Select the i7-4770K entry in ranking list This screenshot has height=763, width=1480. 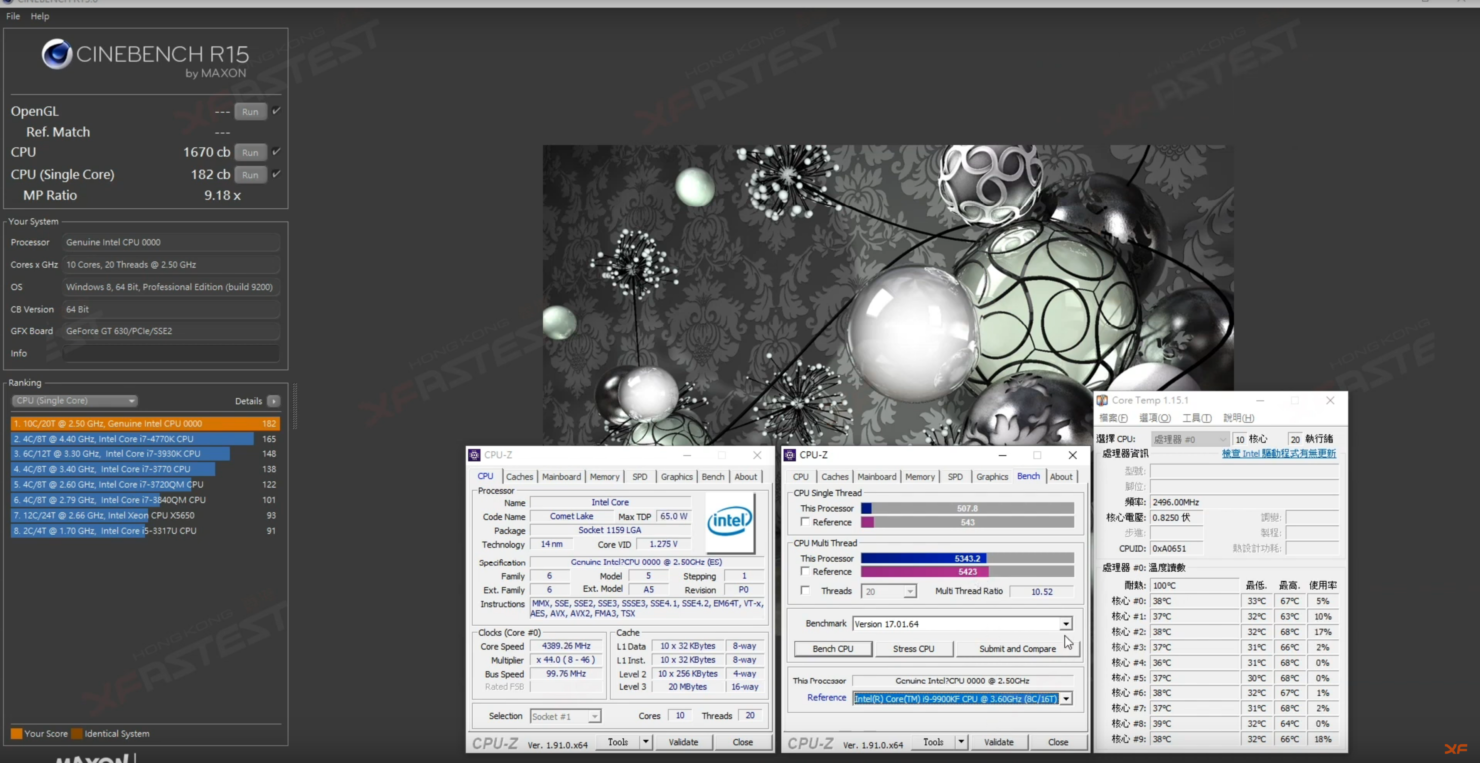click(132, 439)
